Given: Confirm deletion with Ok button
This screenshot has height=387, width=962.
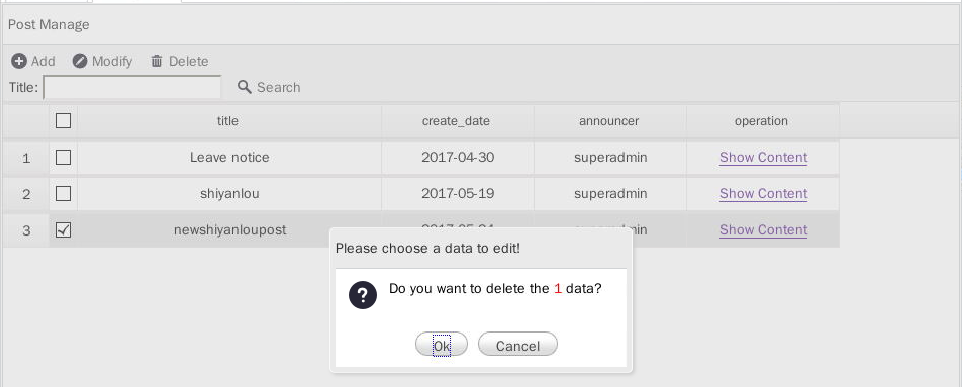Looking at the screenshot, I should tap(441, 344).
